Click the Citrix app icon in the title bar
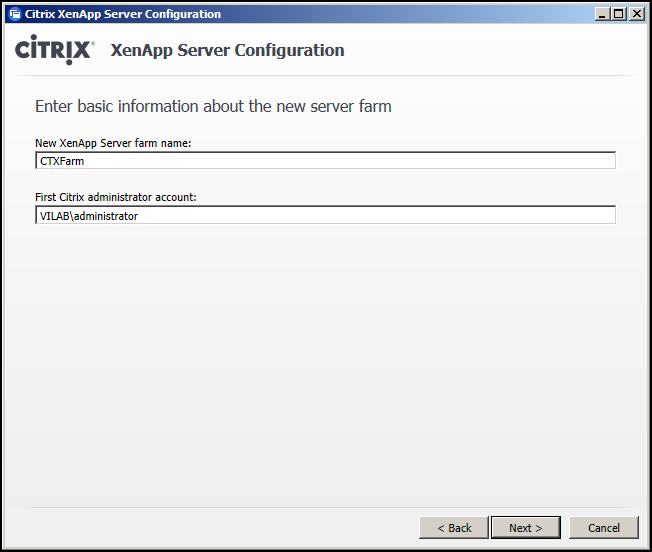This screenshot has height=552, width=652. (x=15, y=14)
